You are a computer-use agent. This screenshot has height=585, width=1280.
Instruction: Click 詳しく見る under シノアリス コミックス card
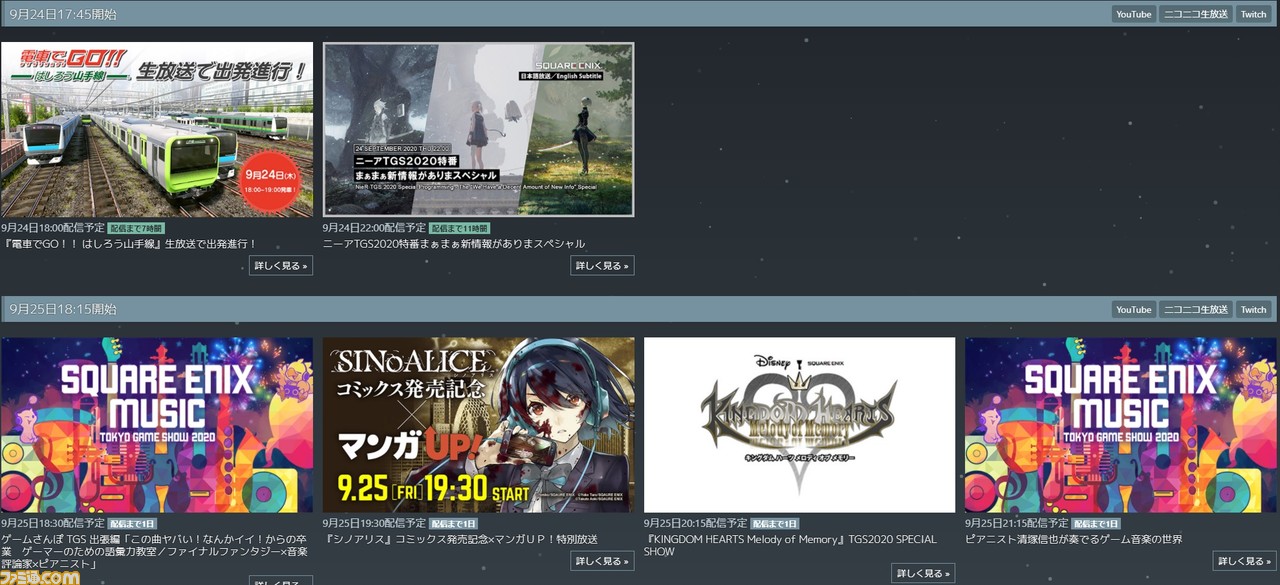coord(602,561)
